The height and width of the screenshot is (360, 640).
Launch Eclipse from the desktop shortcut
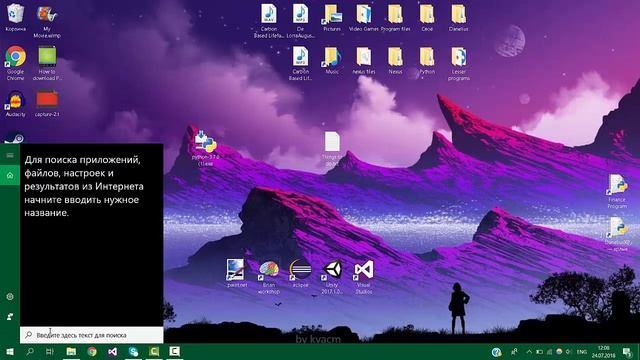(300, 273)
